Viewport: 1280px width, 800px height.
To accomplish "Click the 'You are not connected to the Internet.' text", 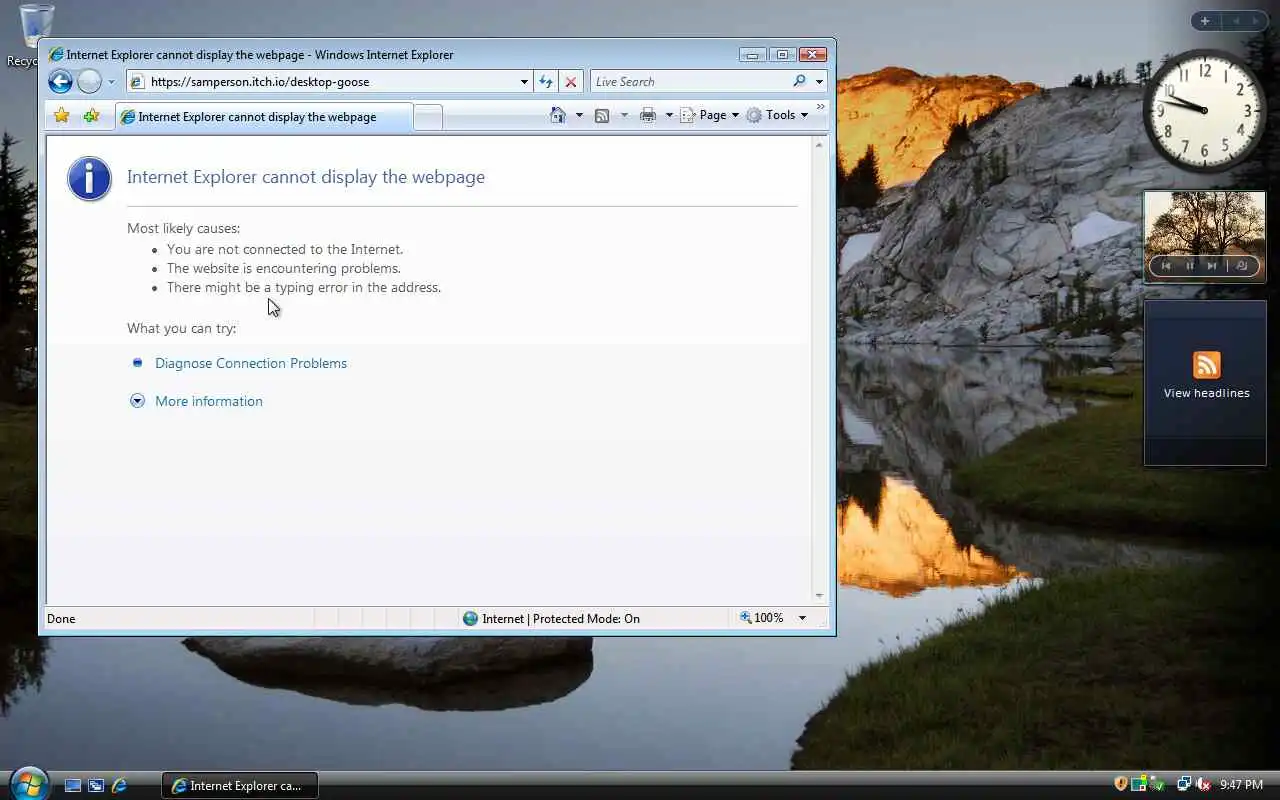I will 285,249.
